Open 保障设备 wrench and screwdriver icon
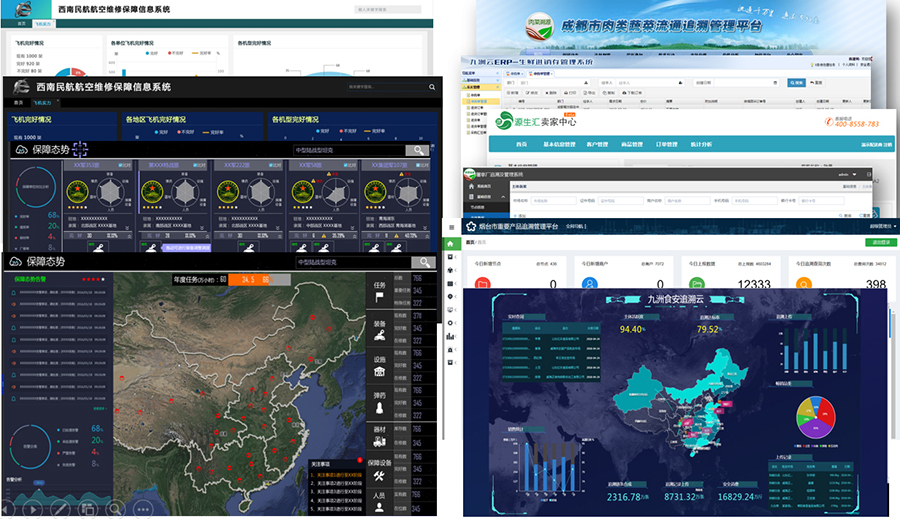Image resolution: width=900 pixels, height=519 pixels. 379,478
